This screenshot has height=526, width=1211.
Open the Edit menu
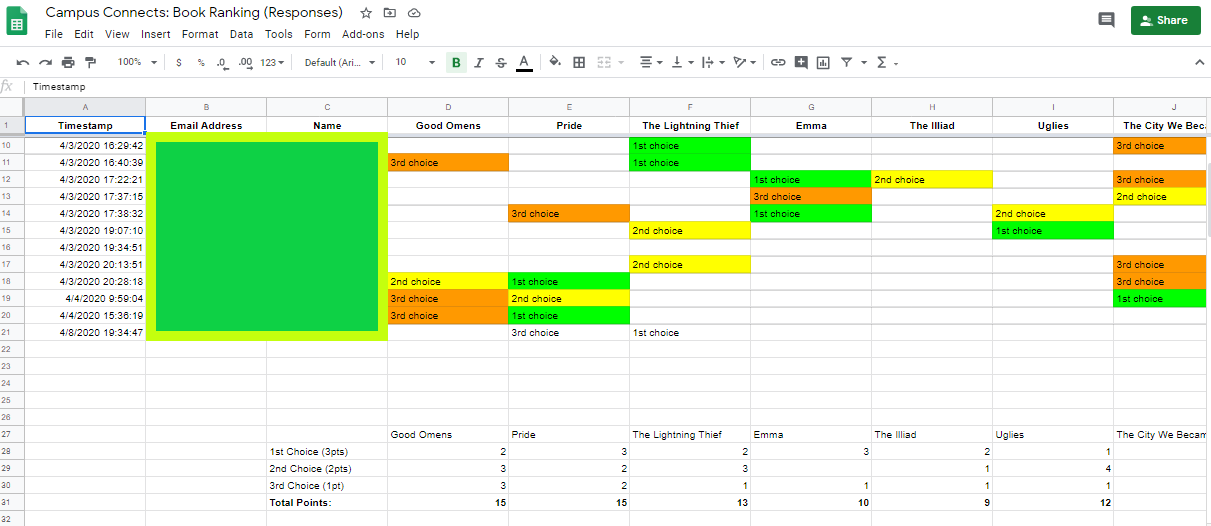pos(84,34)
